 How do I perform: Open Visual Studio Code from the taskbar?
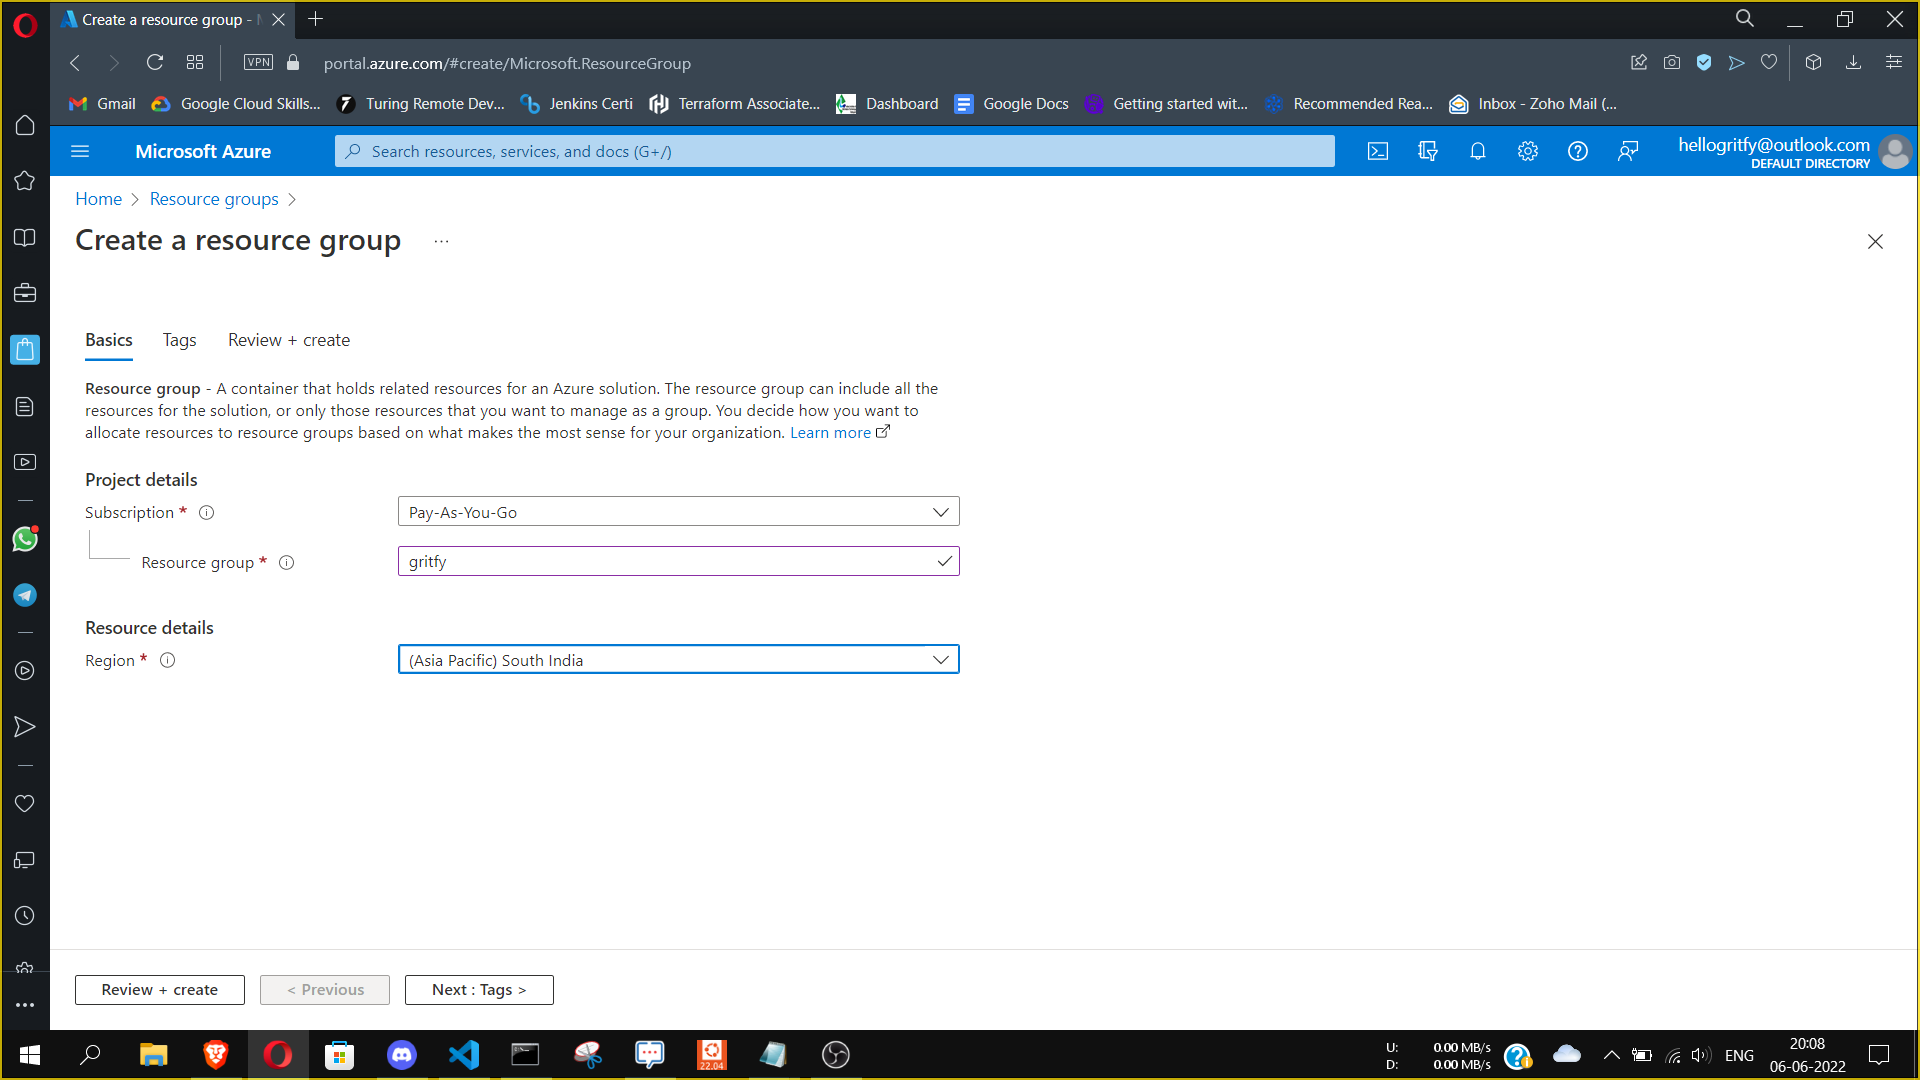point(463,1055)
